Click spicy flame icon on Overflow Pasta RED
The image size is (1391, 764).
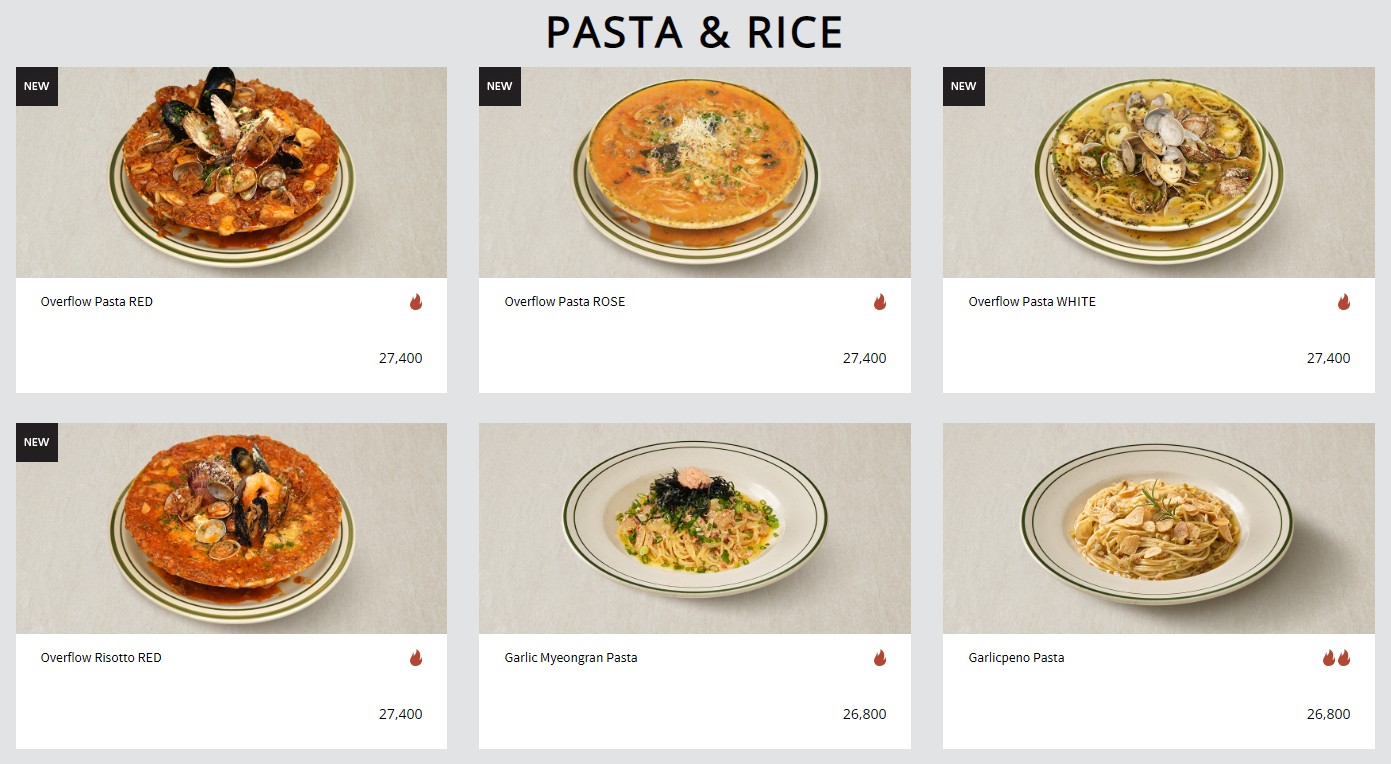(x=416, y=301)
